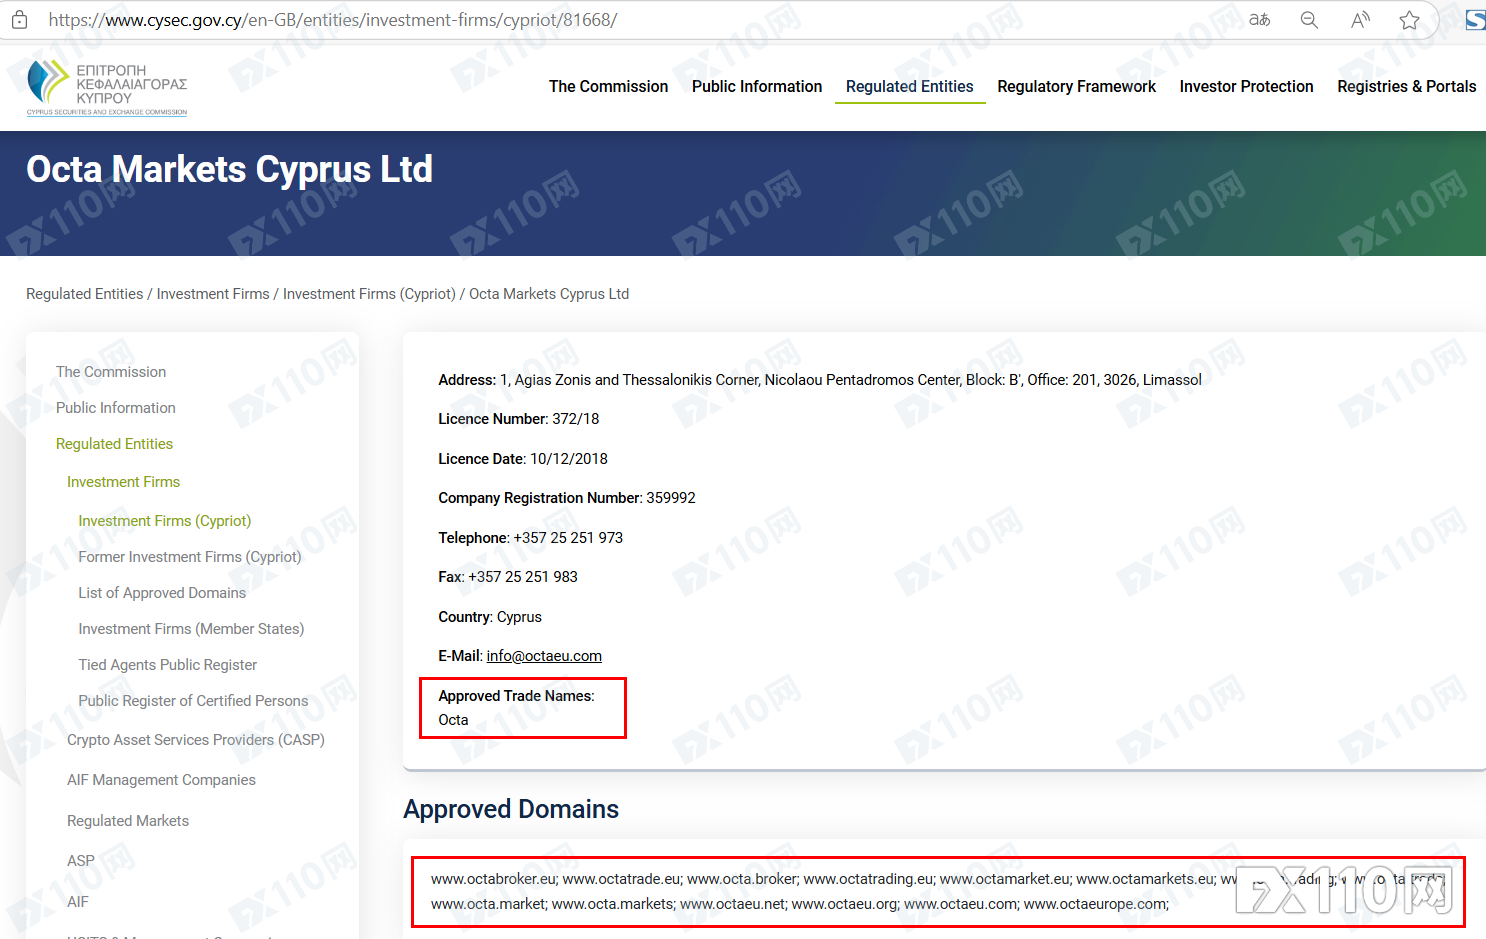Open Registries & Portals top menu
The width and height of the screenshot is (1486, 939).
point(1407,87)
